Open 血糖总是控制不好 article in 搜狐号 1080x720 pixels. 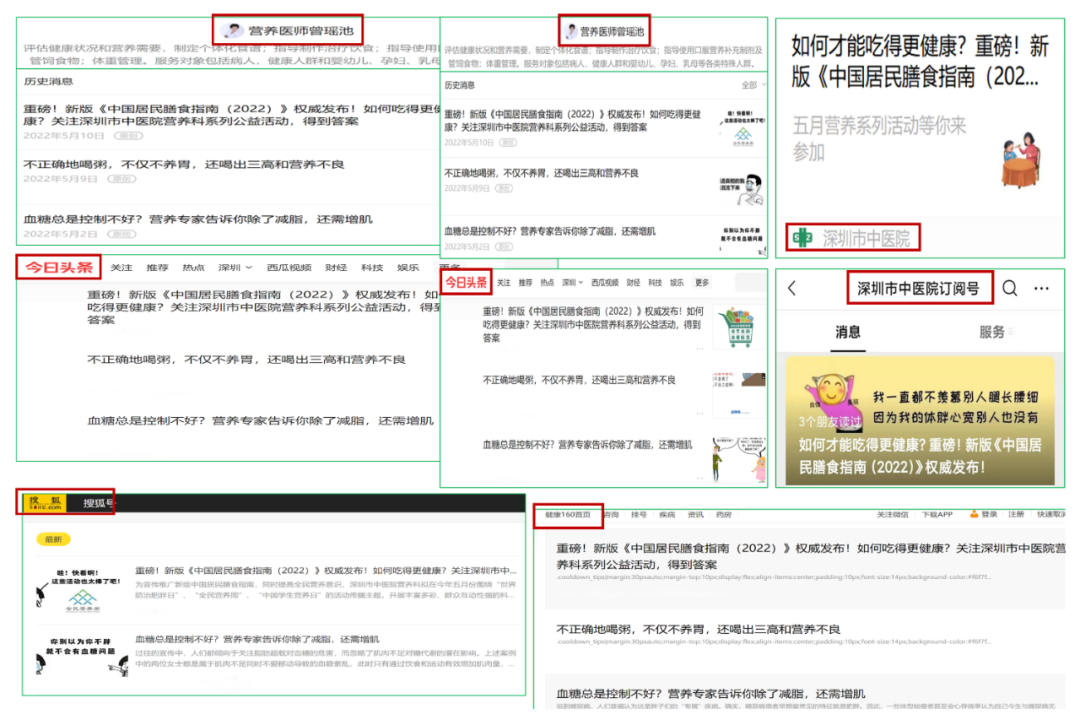[x=256, y=639]
